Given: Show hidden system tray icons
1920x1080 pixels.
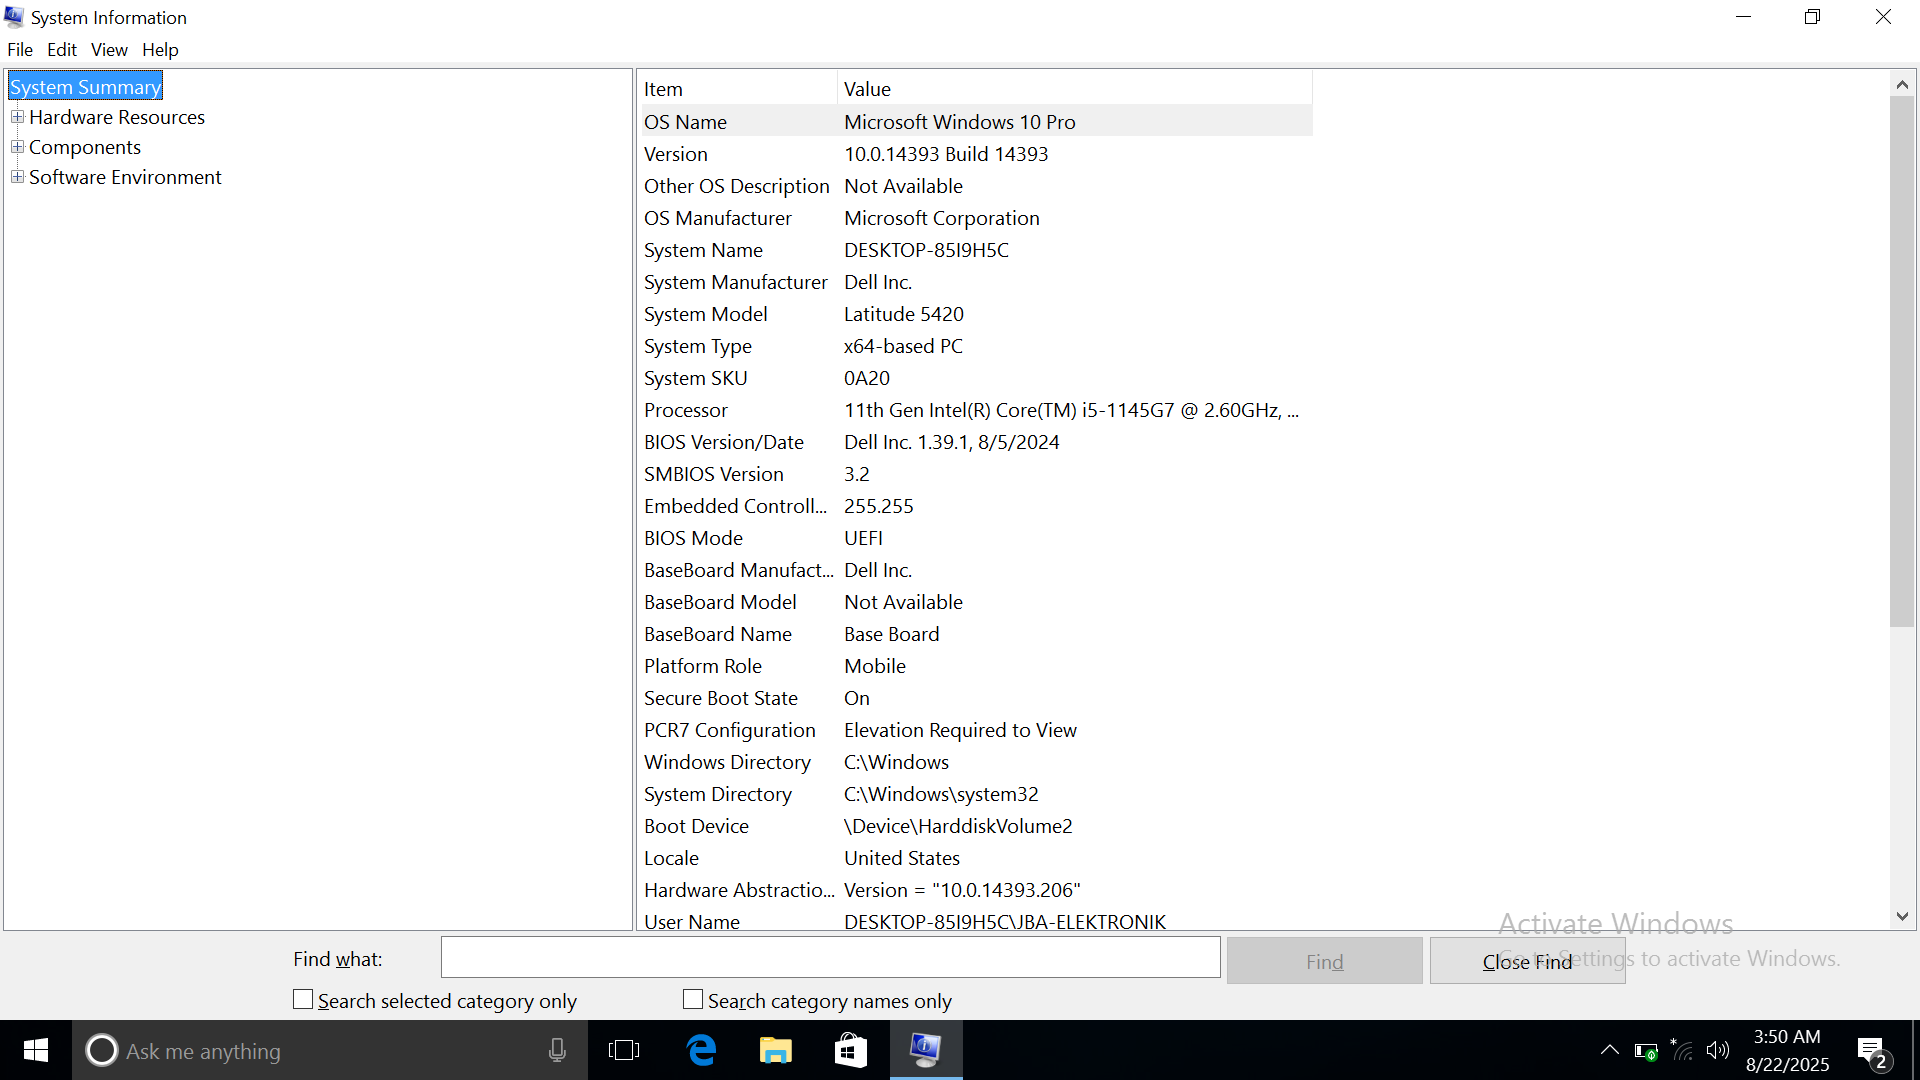Looking at the screenshot, I should pyautogui.click(x=1609, y=1050).
